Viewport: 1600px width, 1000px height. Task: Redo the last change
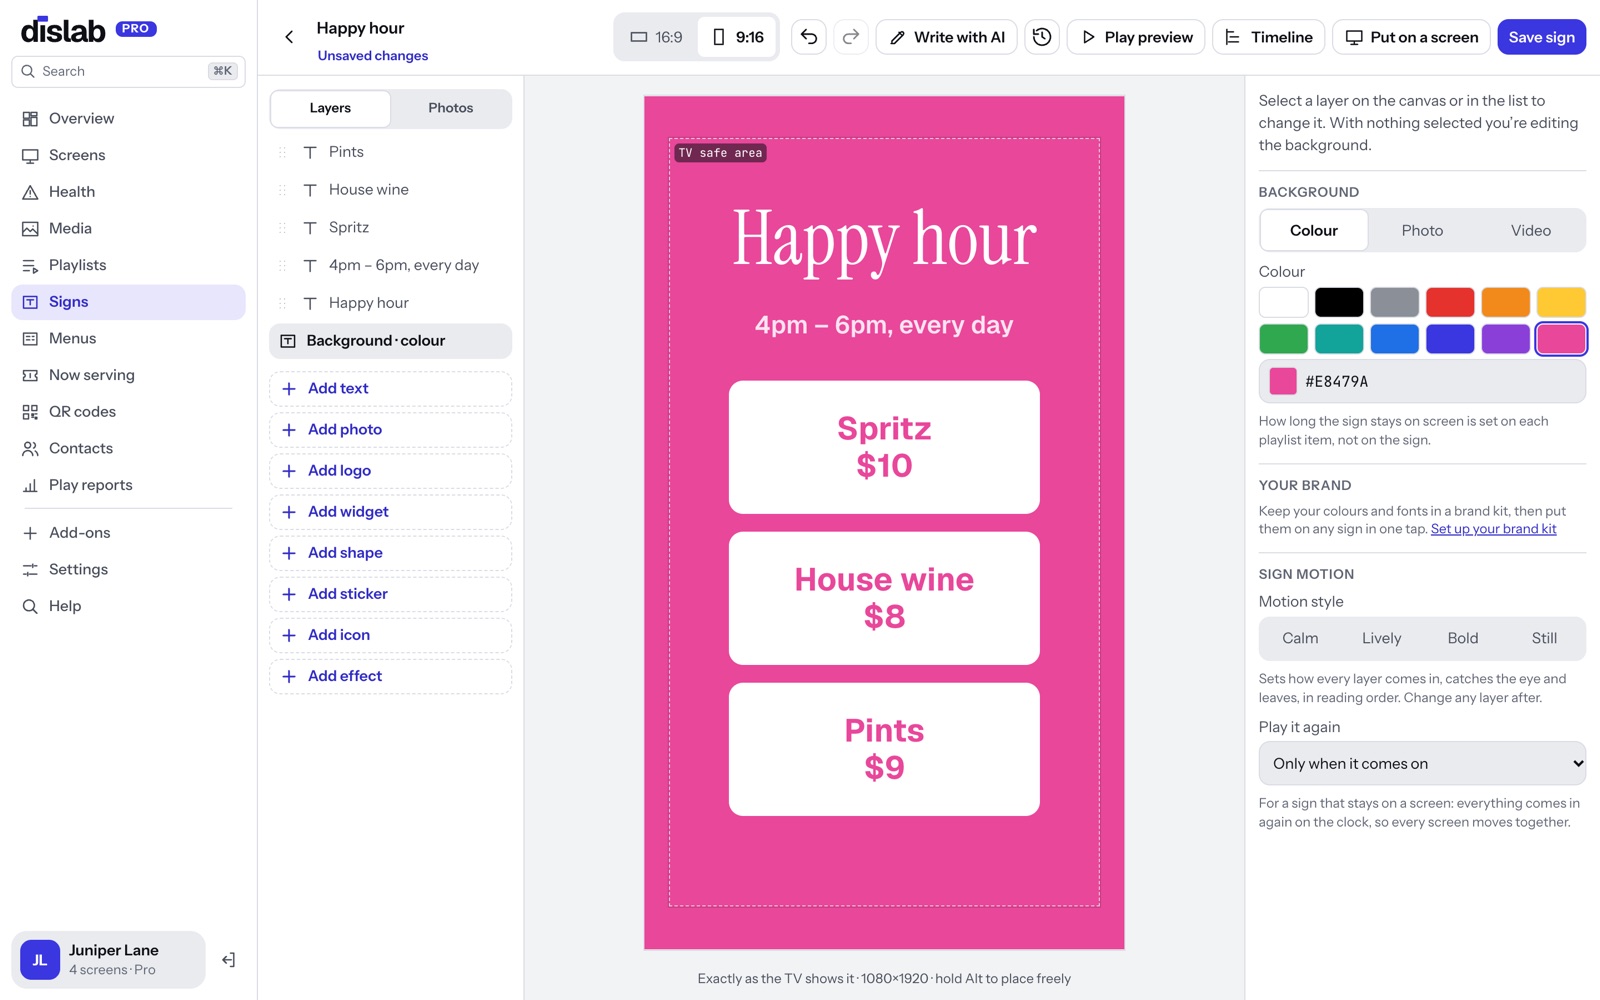pos(851,37)
